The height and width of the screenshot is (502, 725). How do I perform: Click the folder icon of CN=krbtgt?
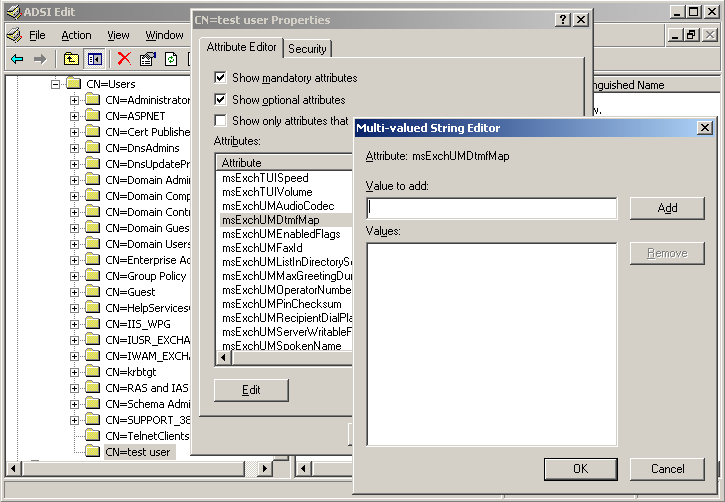[x=92, y=372]
